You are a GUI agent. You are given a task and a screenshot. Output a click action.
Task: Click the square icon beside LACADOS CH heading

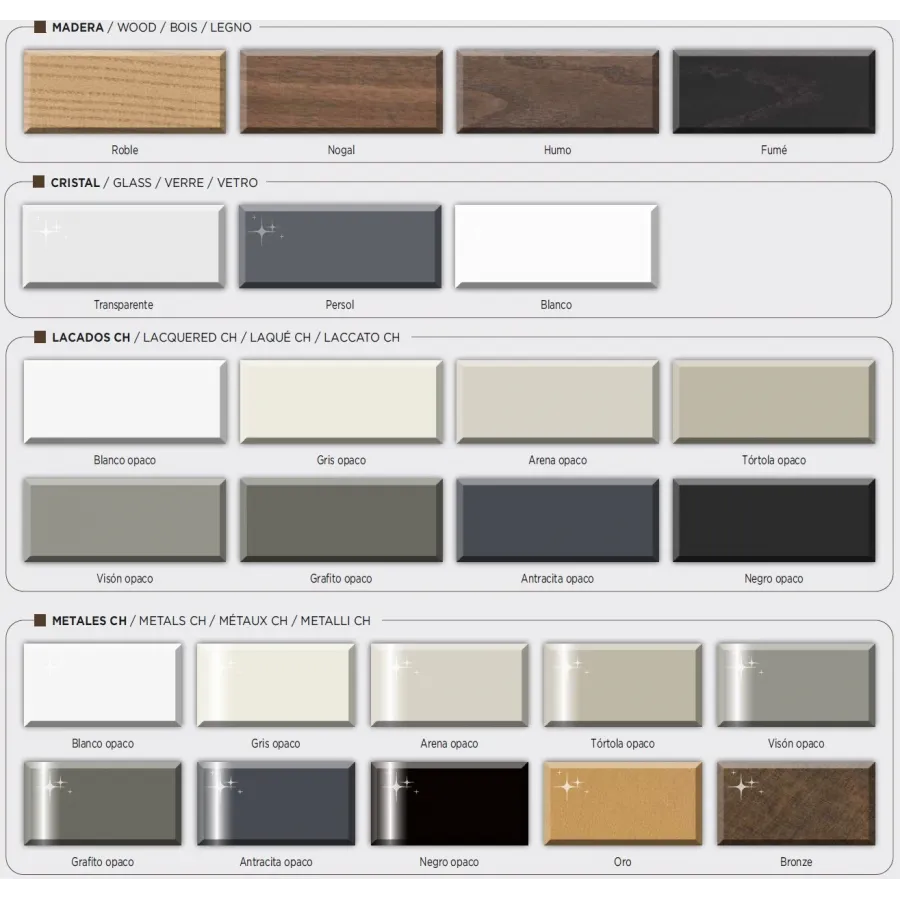pyautogui.click(x=39, y=337)
